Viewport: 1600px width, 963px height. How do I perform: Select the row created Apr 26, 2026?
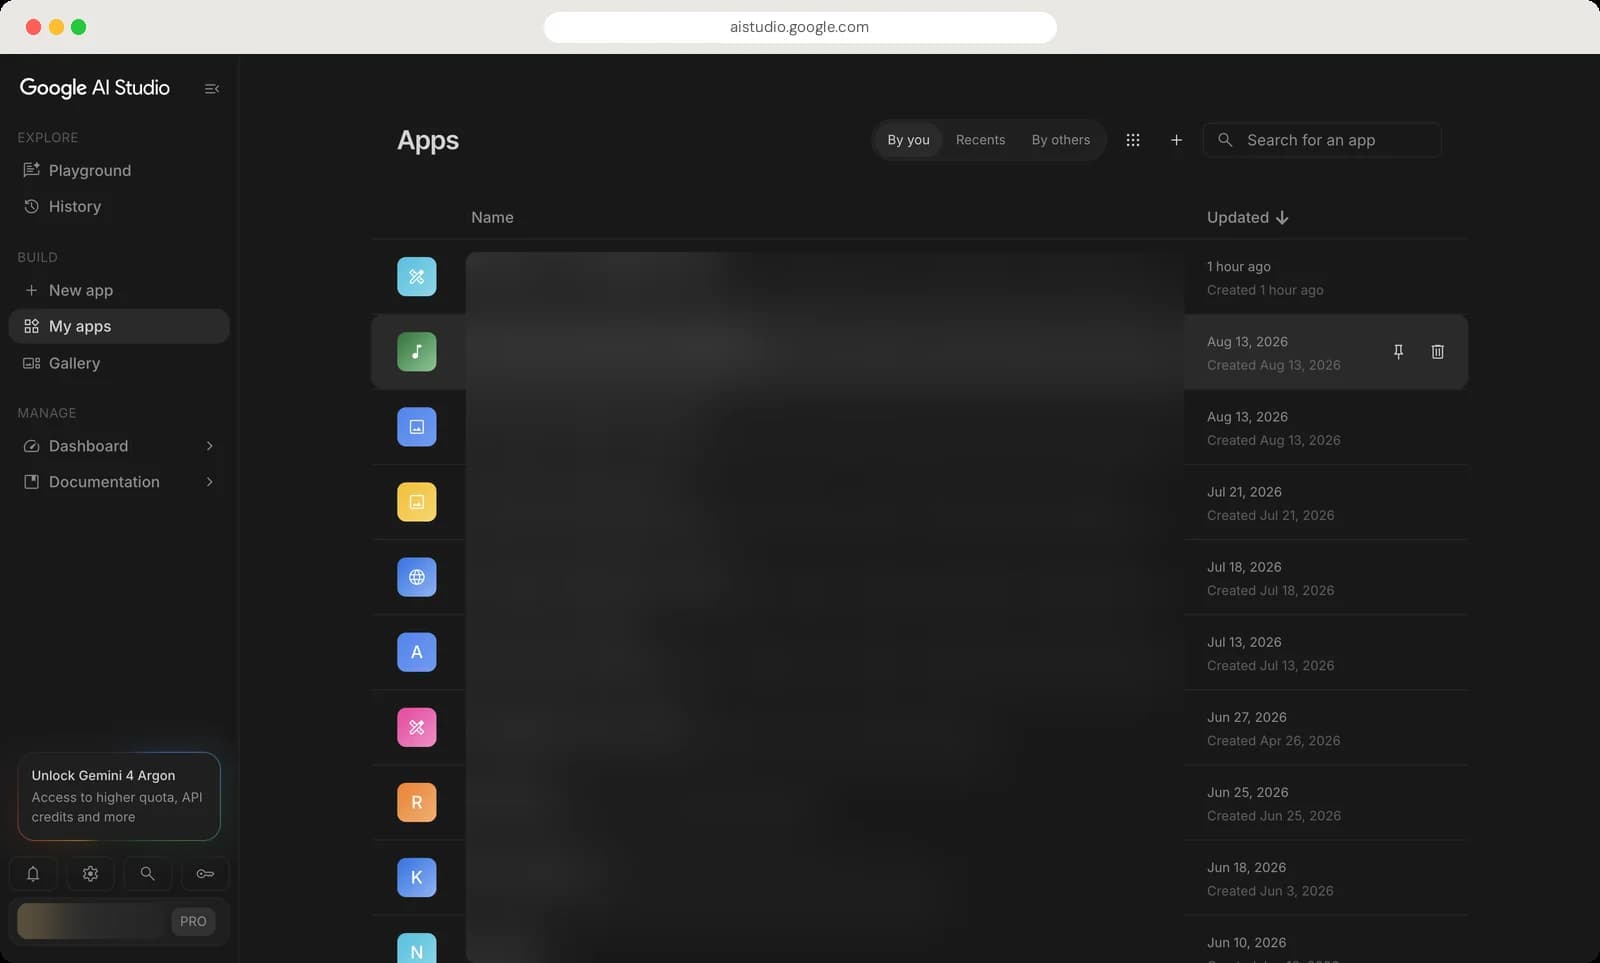tap(919, 727)
